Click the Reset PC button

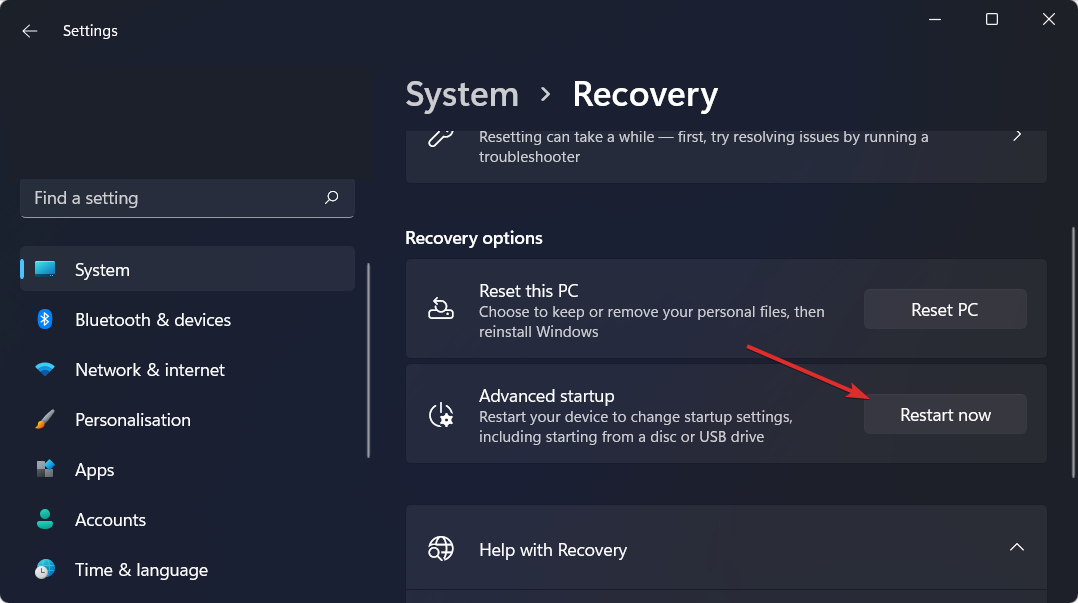(944, 309)
